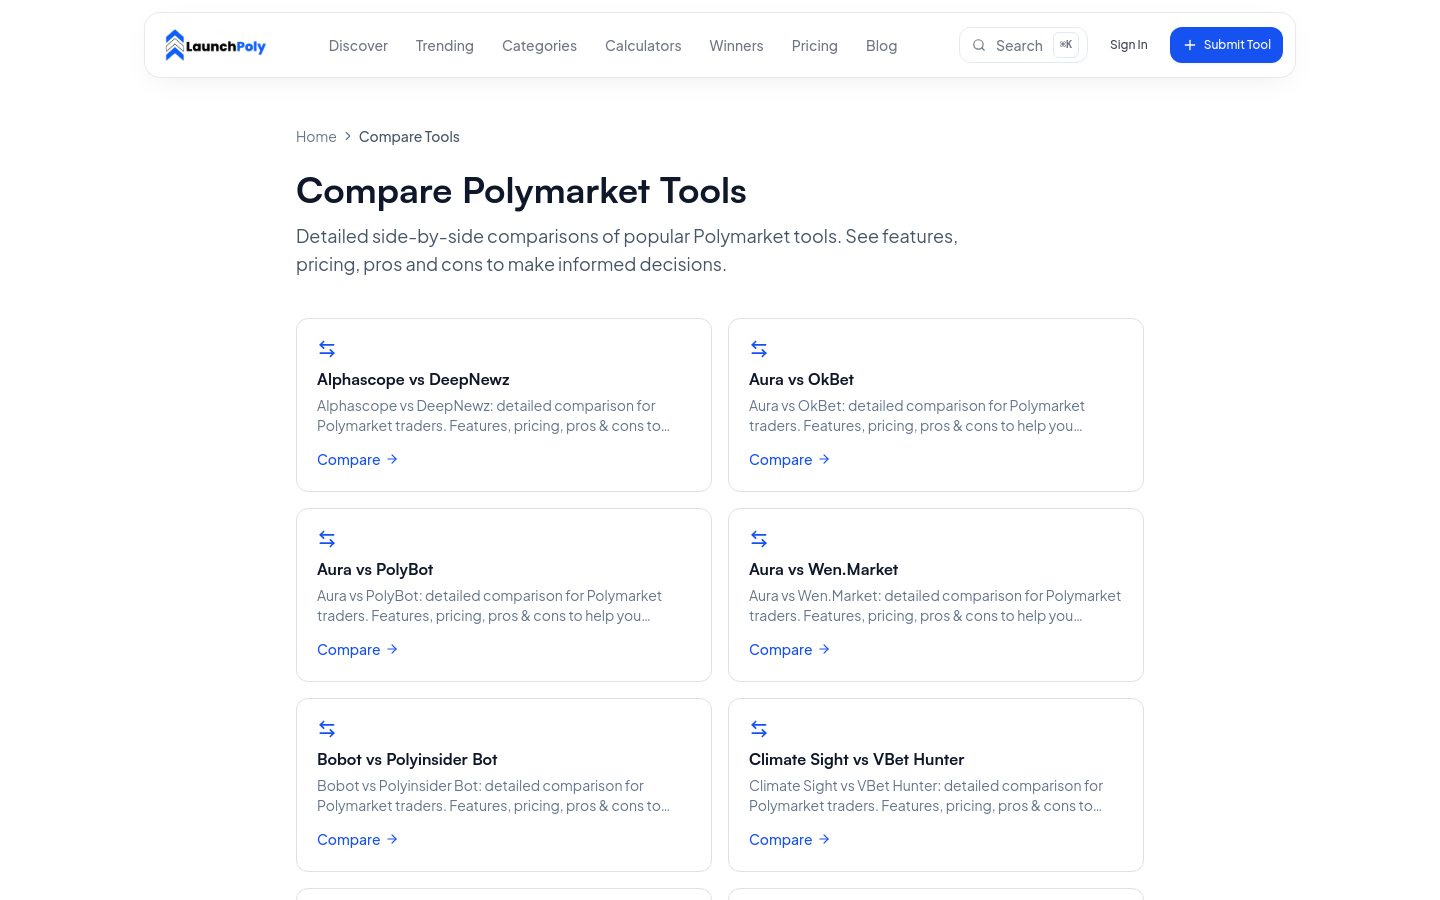Click the Home breadcrumb link

316,137
